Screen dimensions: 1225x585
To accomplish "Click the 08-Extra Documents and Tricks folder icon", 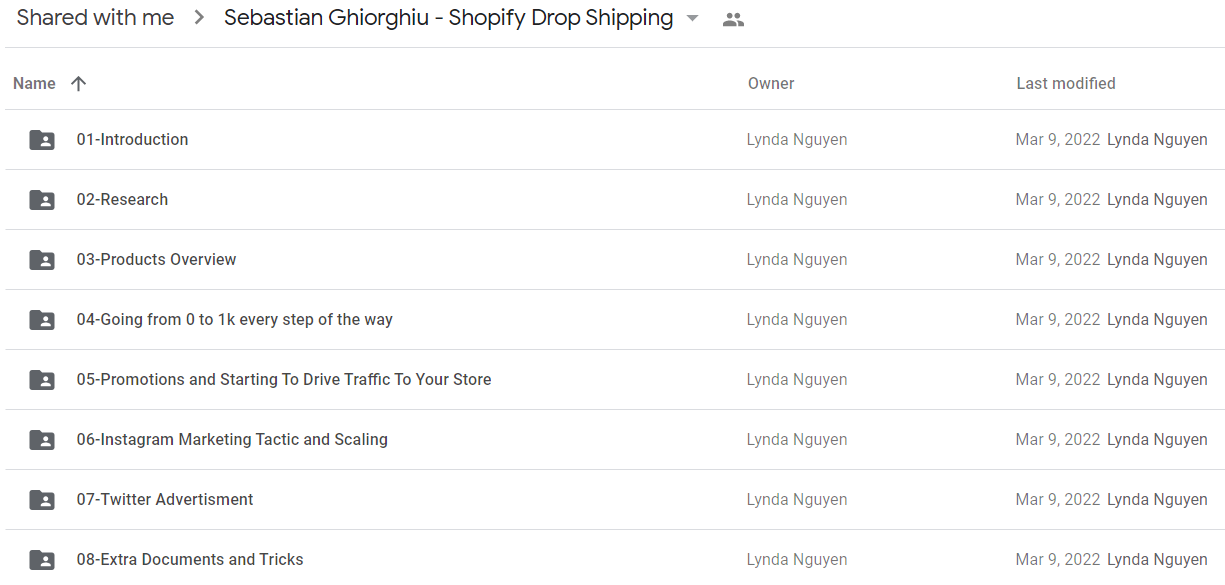I will click(42, 560).
